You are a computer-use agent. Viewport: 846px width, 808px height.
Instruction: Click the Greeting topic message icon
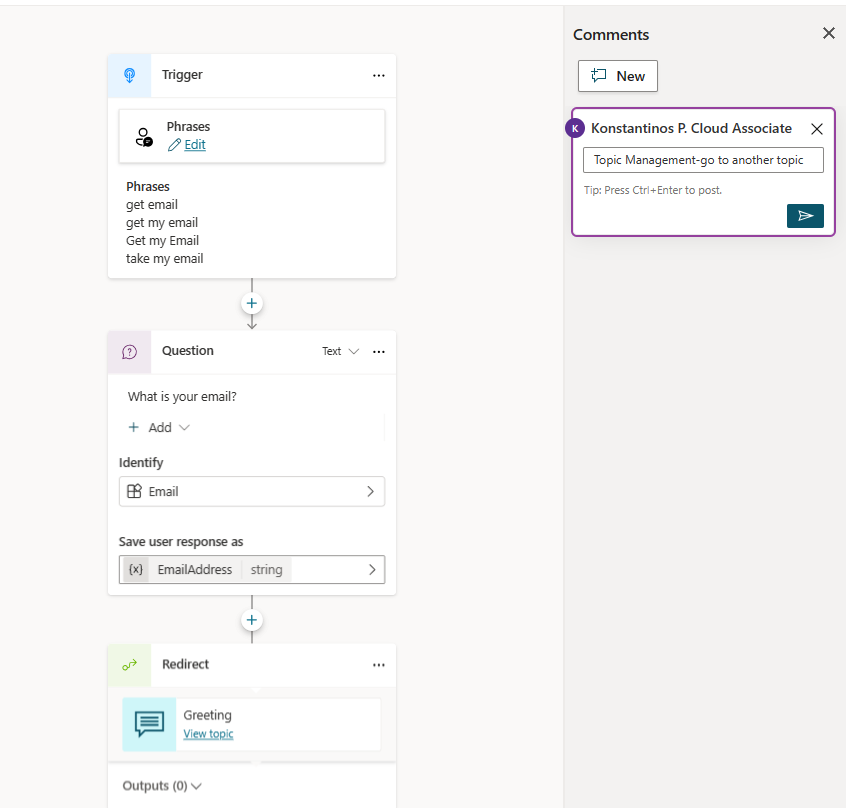[149, 724]
